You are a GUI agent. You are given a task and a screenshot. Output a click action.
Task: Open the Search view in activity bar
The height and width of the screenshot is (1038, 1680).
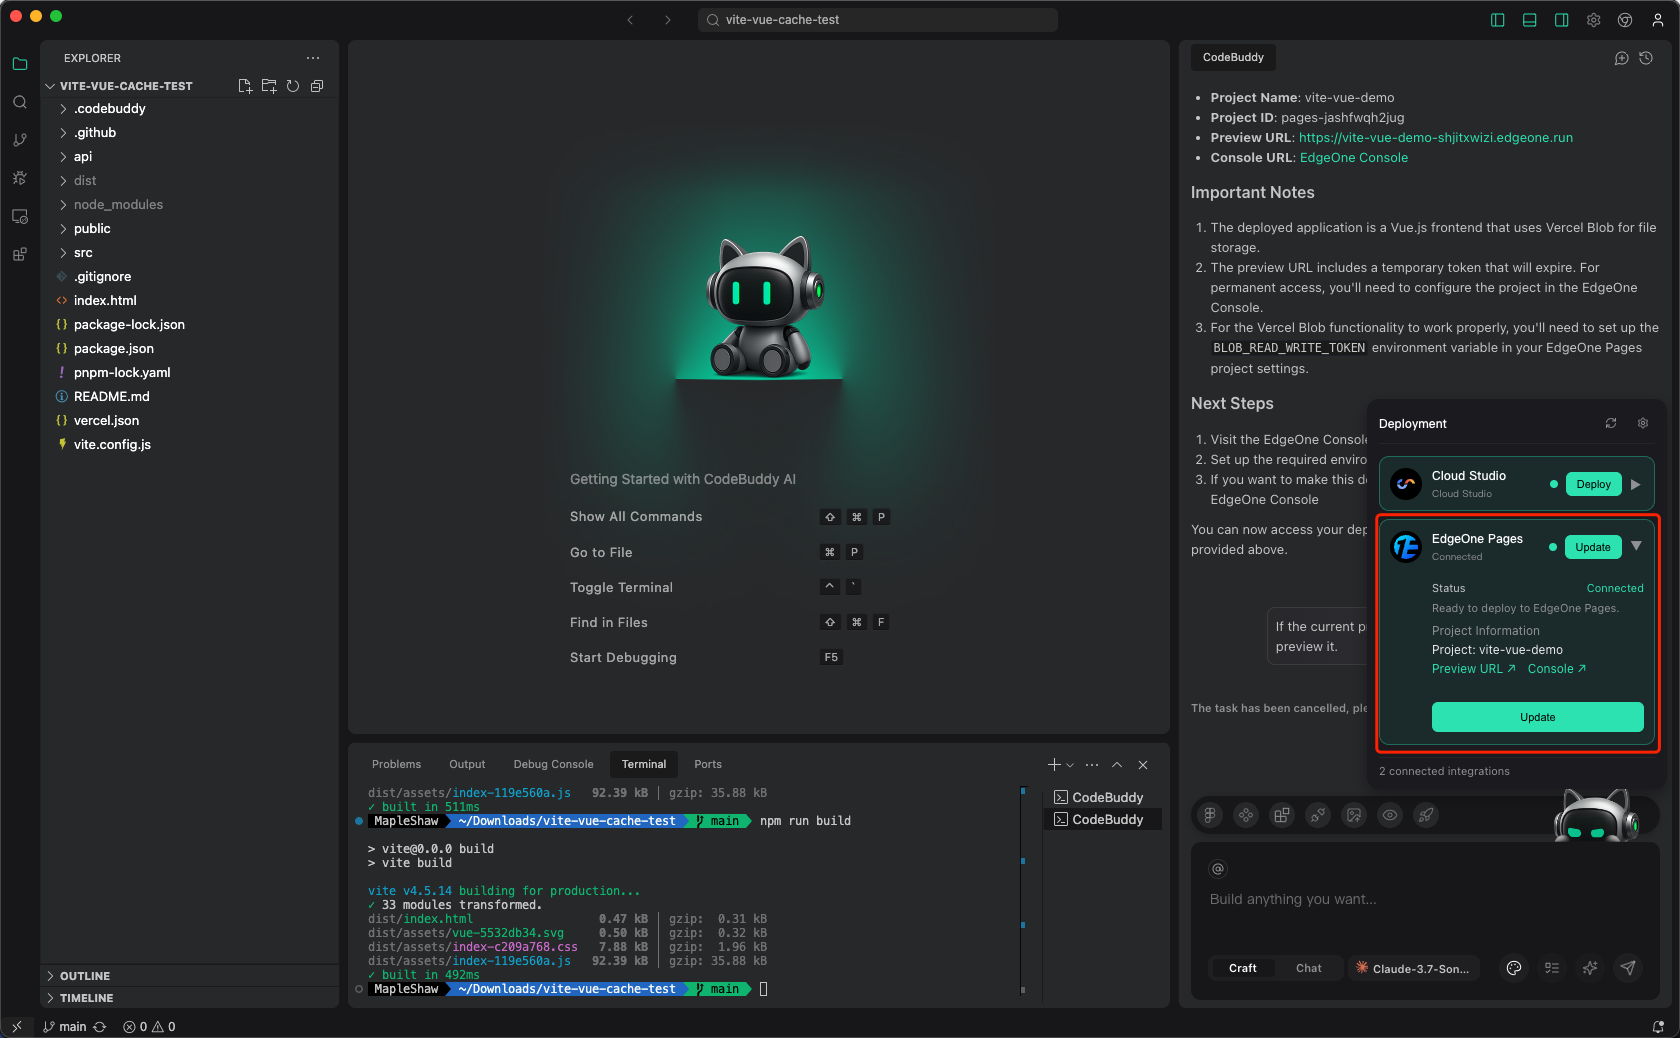[x=20, y=102]
